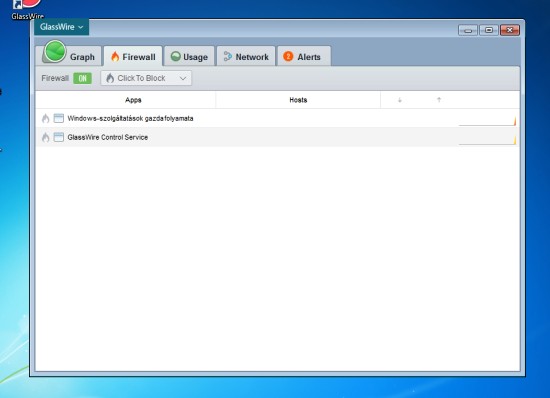The width and height of the screenshot is (550, 398).
Task: Open the Usage tab
Action: coord(189,56)
